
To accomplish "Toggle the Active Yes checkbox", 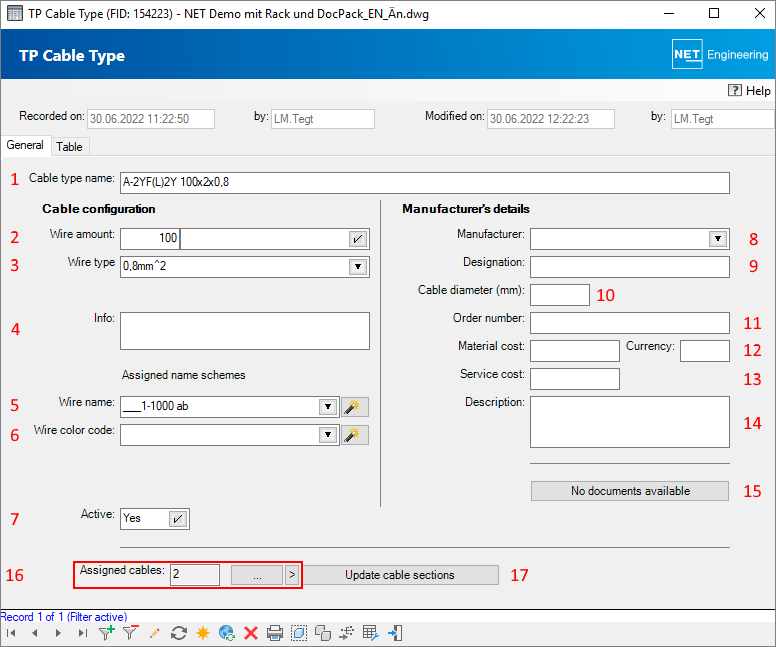I will [177, 519].
